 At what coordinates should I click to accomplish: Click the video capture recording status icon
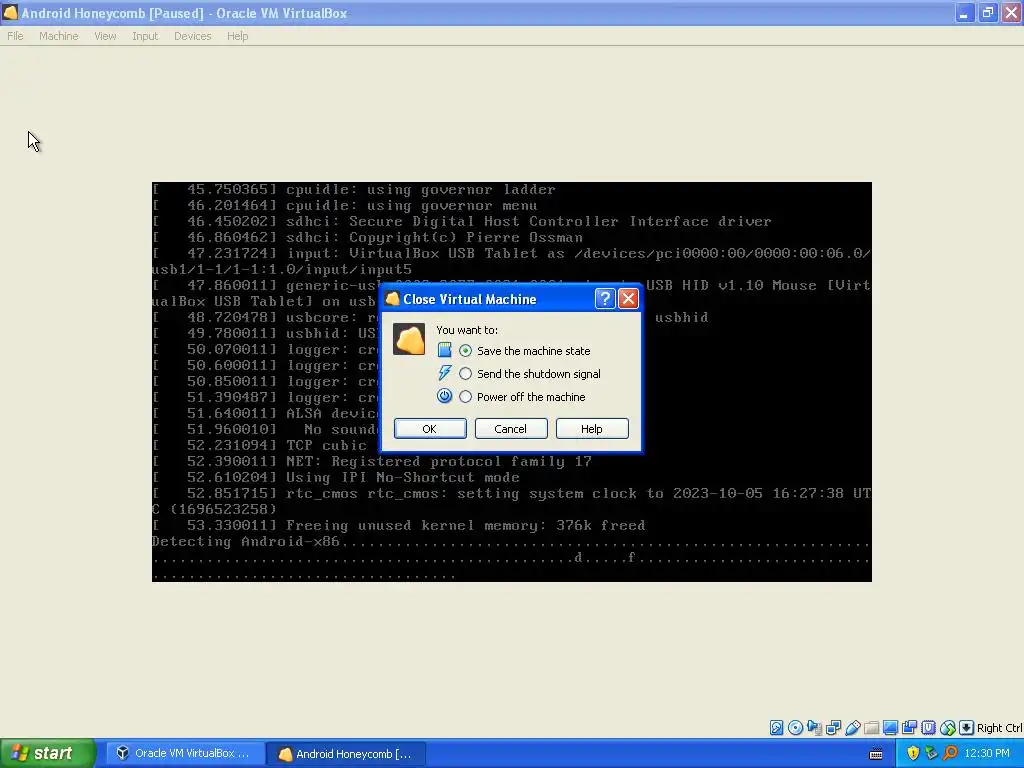pyautogui.click(x=909, y=728)
